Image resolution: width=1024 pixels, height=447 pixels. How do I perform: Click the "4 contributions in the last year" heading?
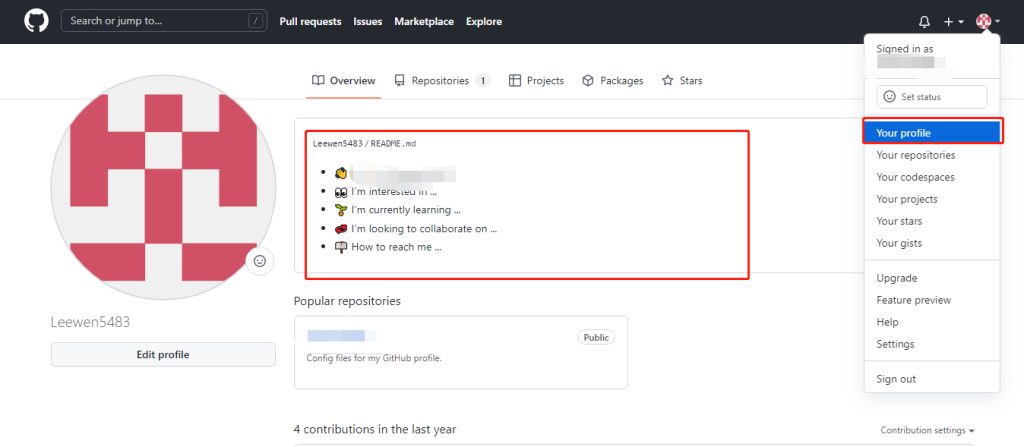375,429
